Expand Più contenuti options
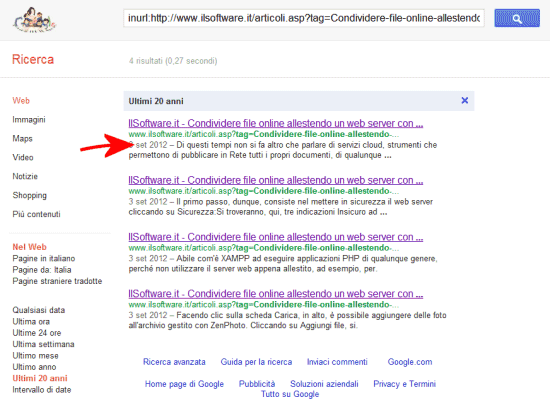 pos(36,214)
